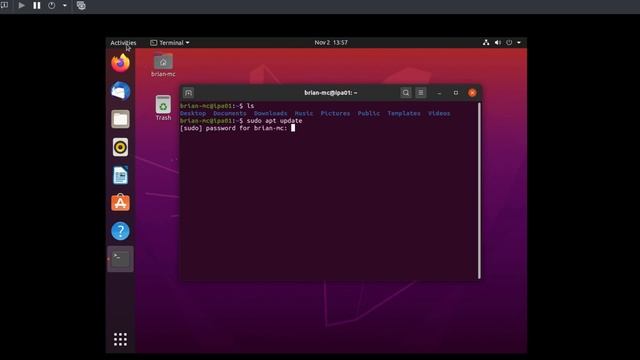The height and width of the screenshot is (360, 640).
Task: Open Thunderbird Mail from the dock
Action: coord(120,91)
